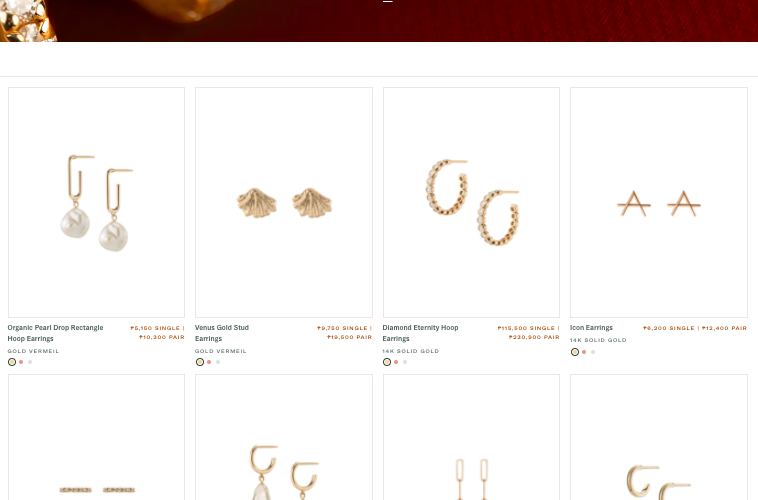Pick silver swatch for Diamond Eternity Hoop Earrings
The image size is (758, 500).
click(x=405, y=362)
